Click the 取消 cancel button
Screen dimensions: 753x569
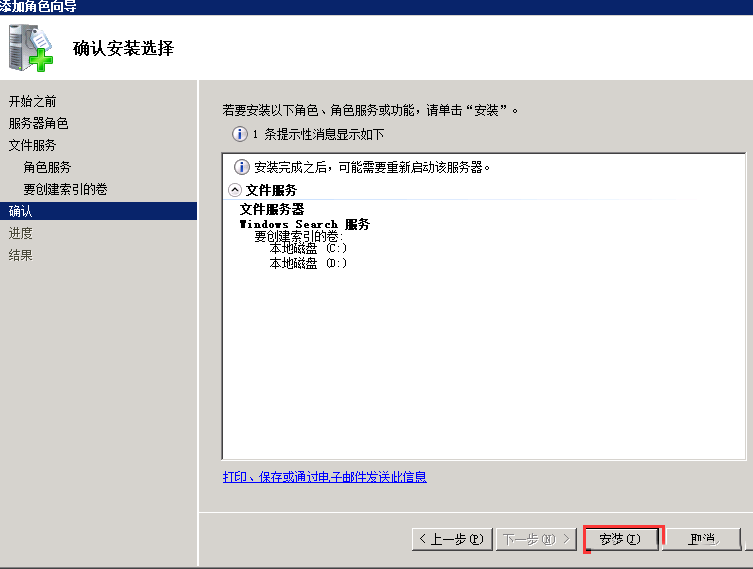point(702,539)
